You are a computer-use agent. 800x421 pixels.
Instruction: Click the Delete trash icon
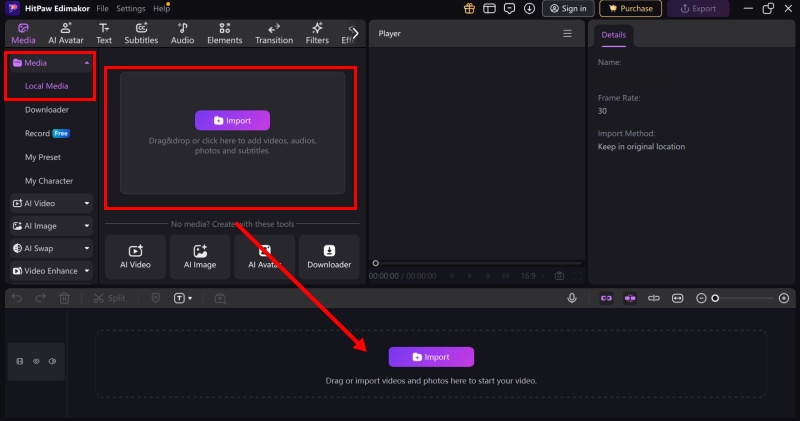tap(64, 298)
